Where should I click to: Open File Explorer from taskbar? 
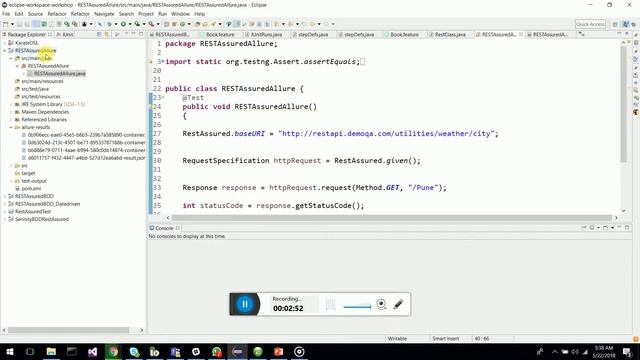51,351
